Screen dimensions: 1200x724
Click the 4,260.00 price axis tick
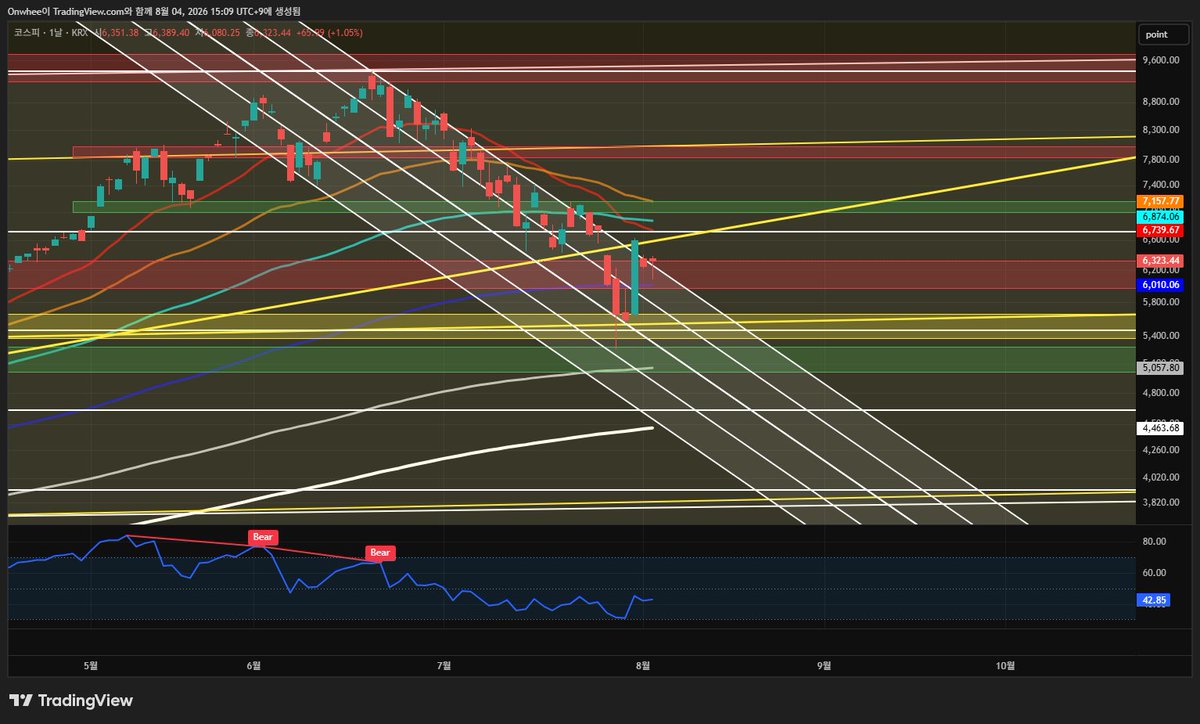click(x=1162, y=449)
